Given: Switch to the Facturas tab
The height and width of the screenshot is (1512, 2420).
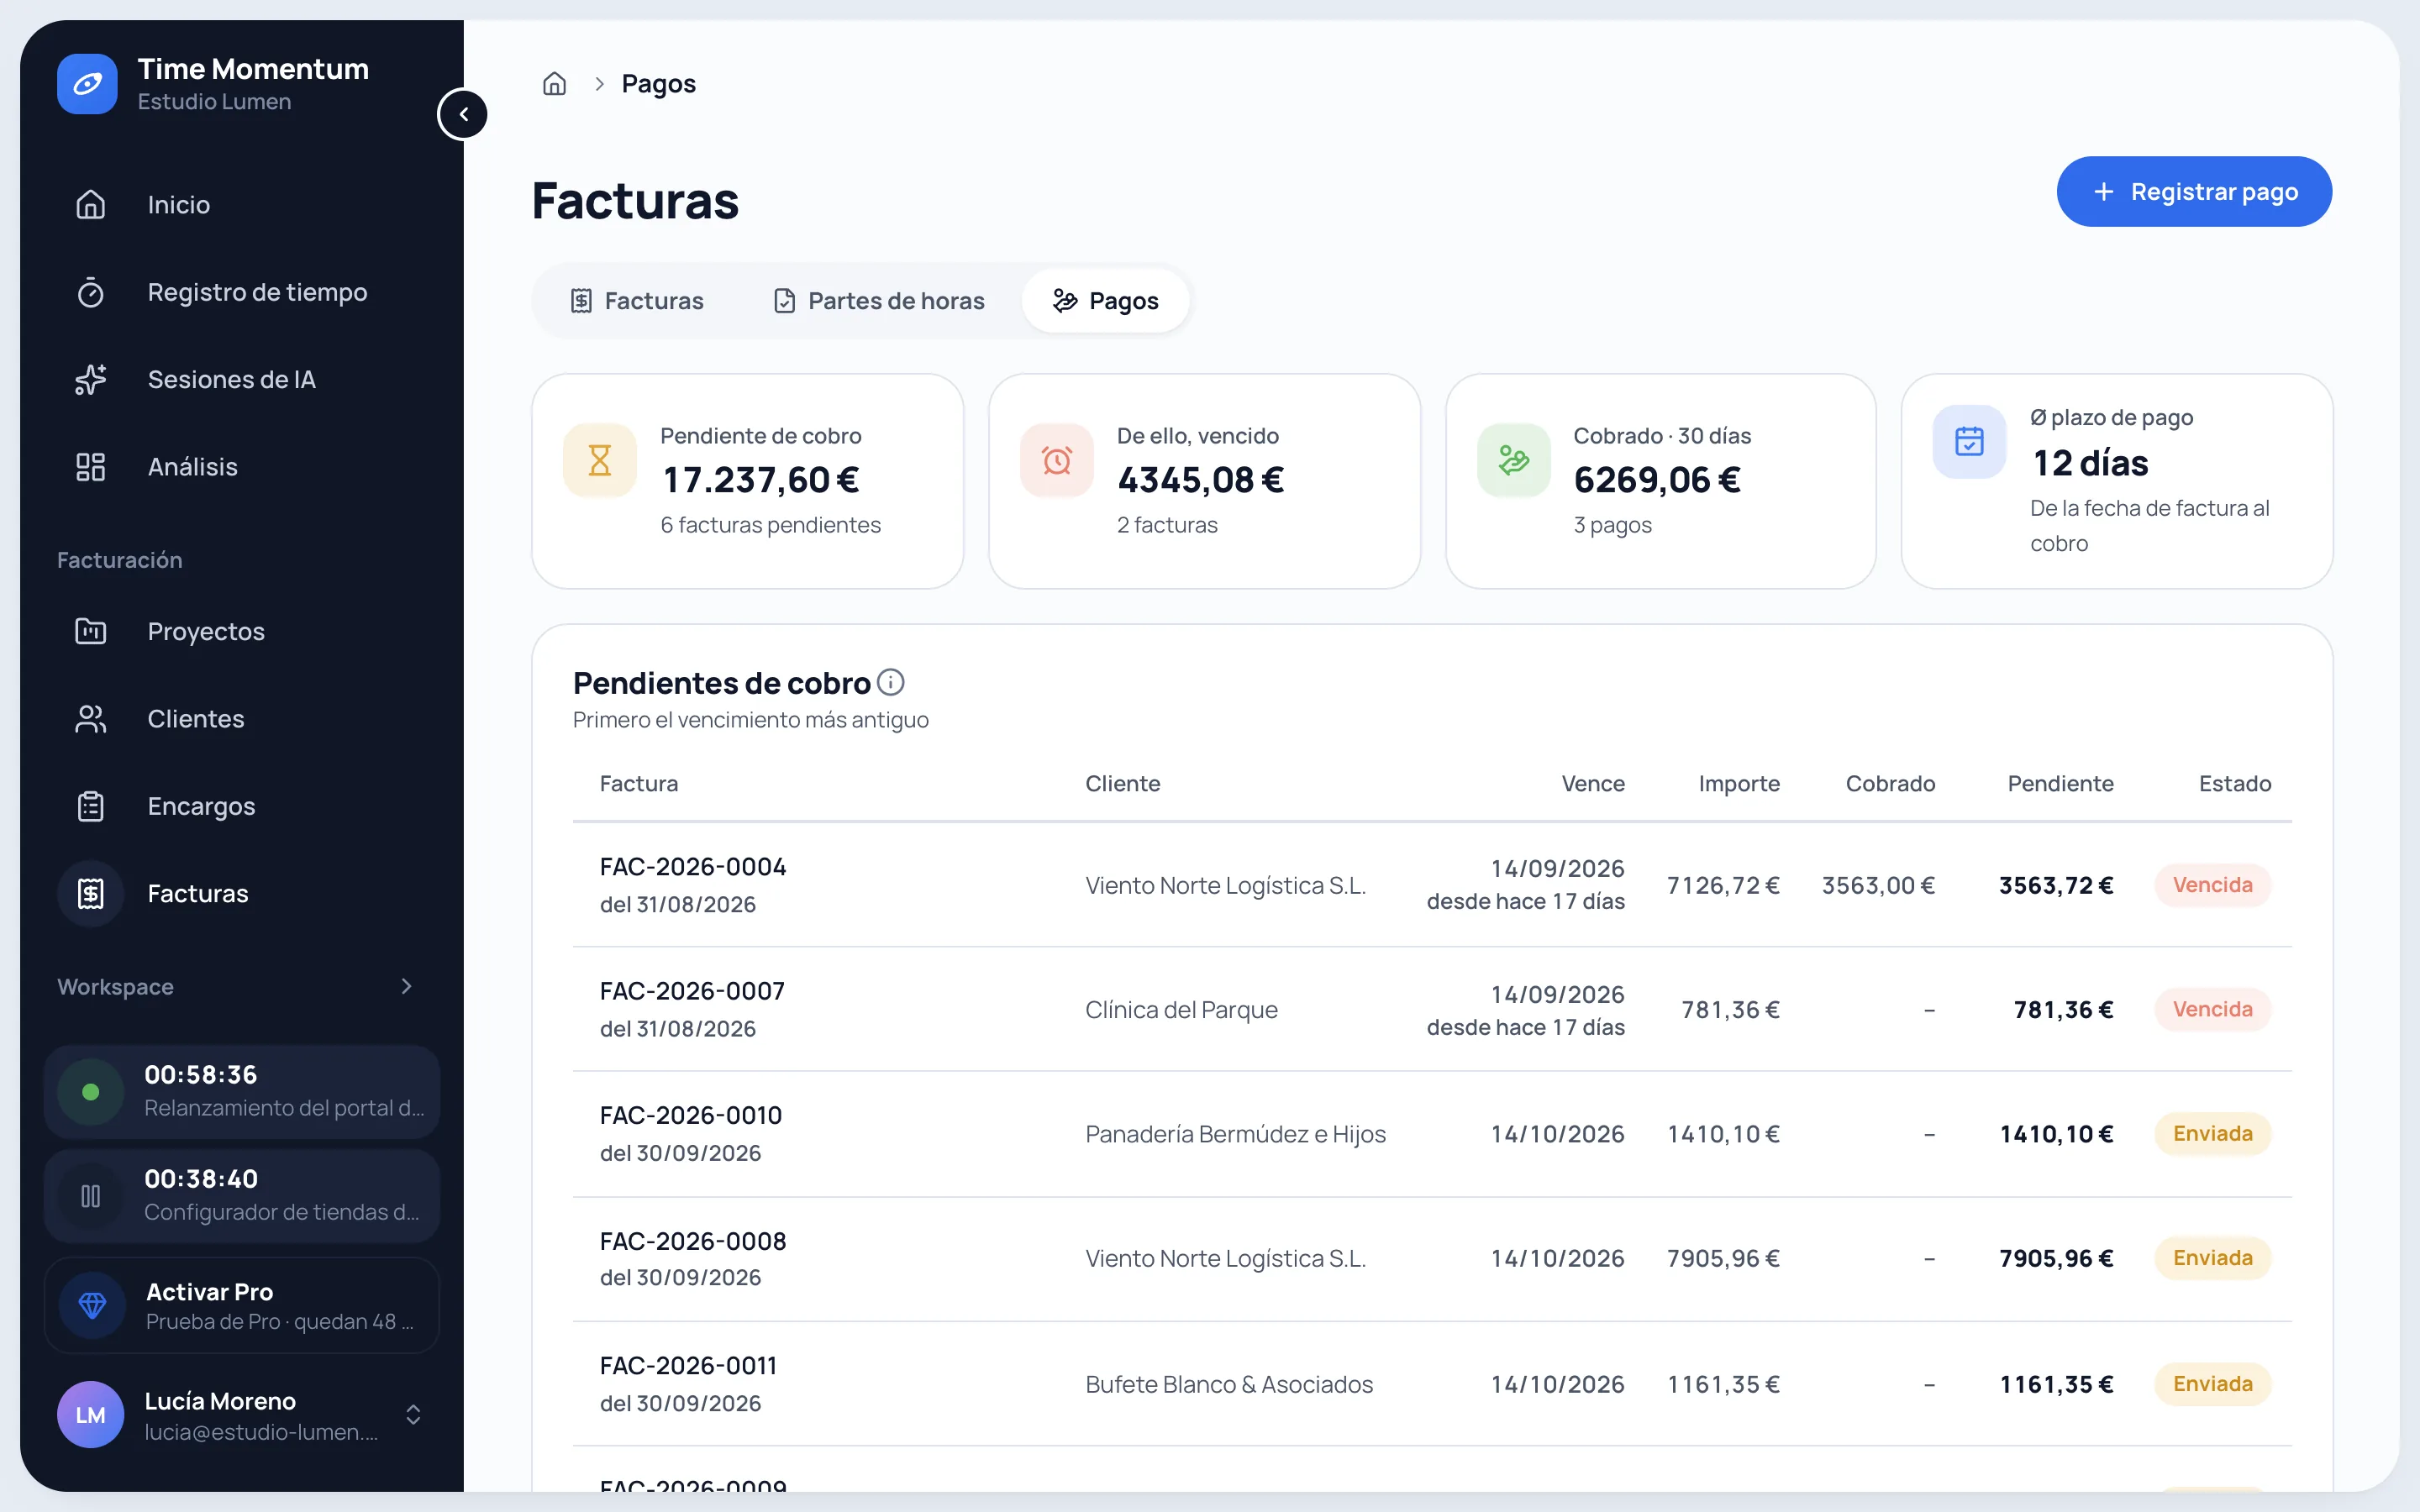Looking at the screenshot, I should [637, 301].
